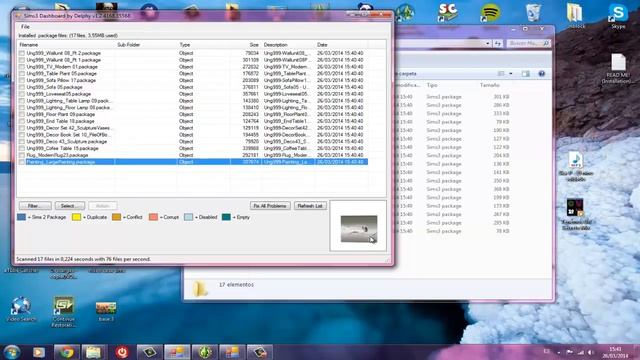Tick checkbox for Ung999_End Table 10.package
The width and height of the screenshot is (640, 360).
(22, 121)
